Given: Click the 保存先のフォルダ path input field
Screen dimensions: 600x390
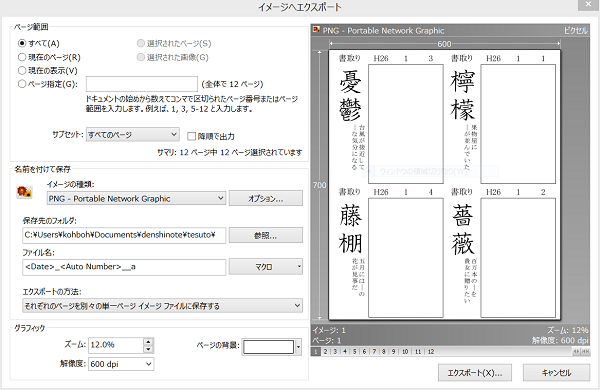Looking at the screenshot, I should 124,235.
